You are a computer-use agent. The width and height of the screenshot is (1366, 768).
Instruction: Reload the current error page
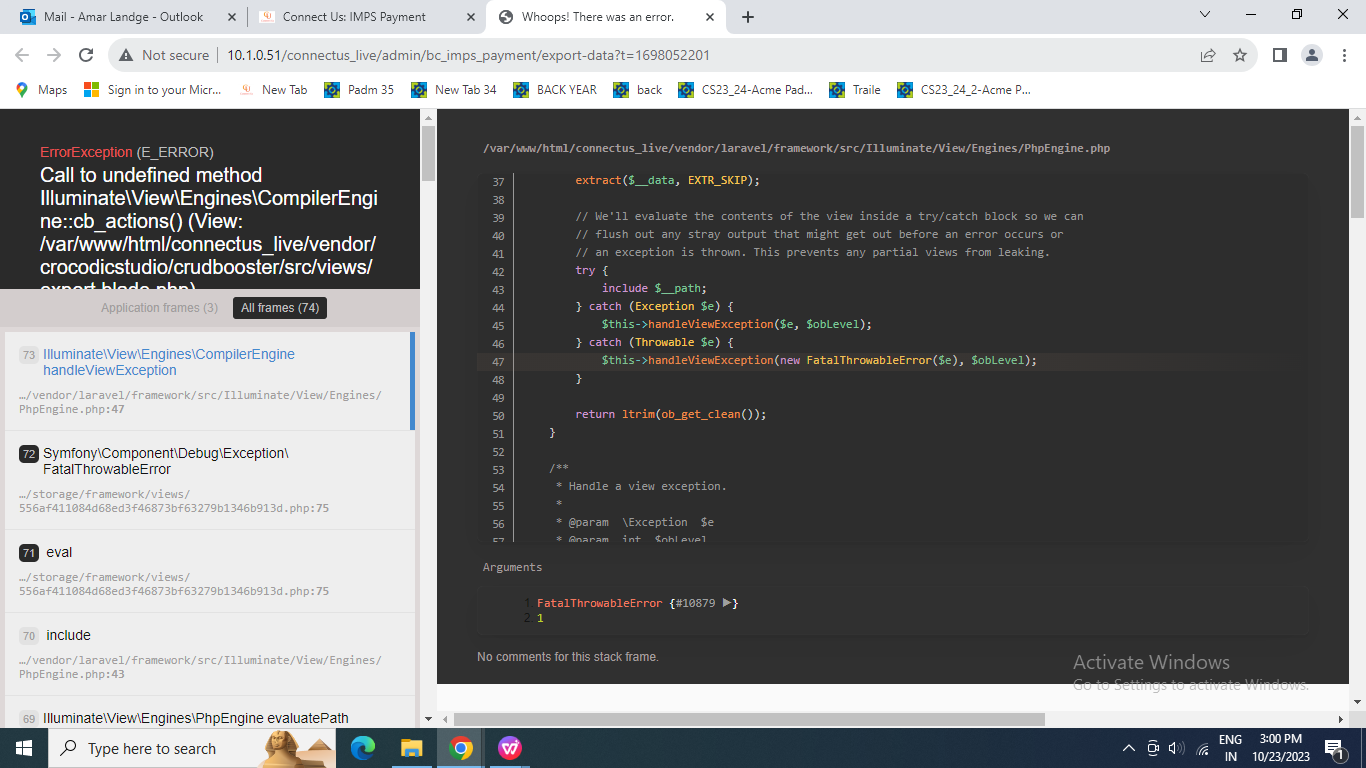coord(86,55)
